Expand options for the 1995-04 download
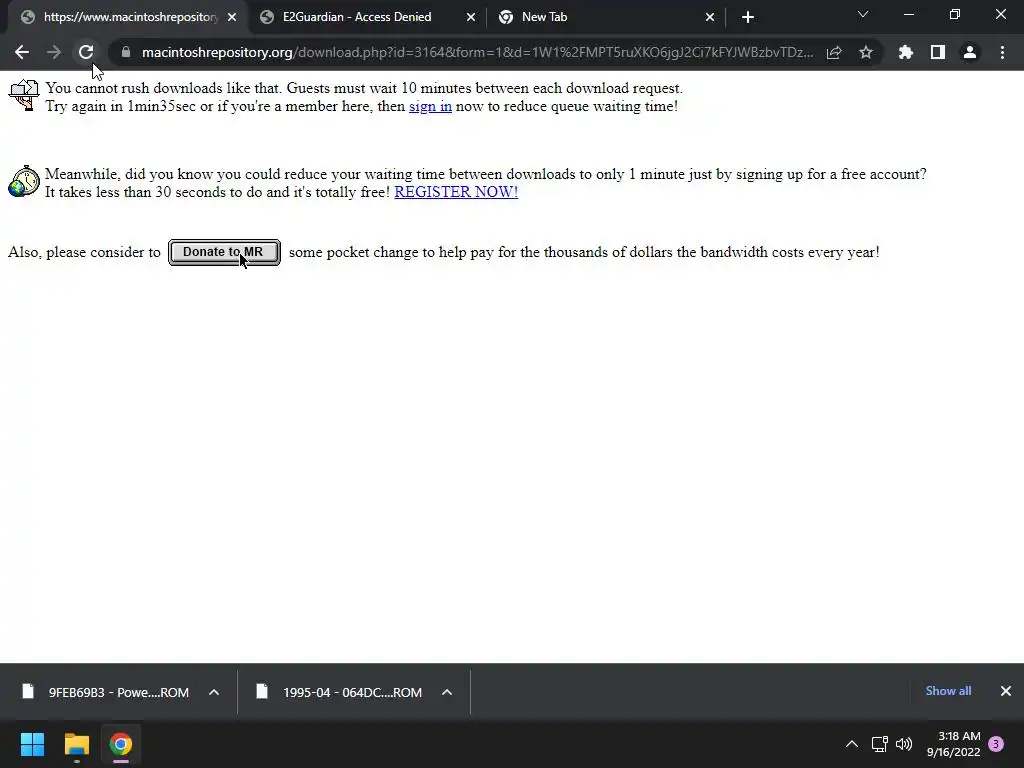Screen dimensions: 1024x768 [447, 692]
